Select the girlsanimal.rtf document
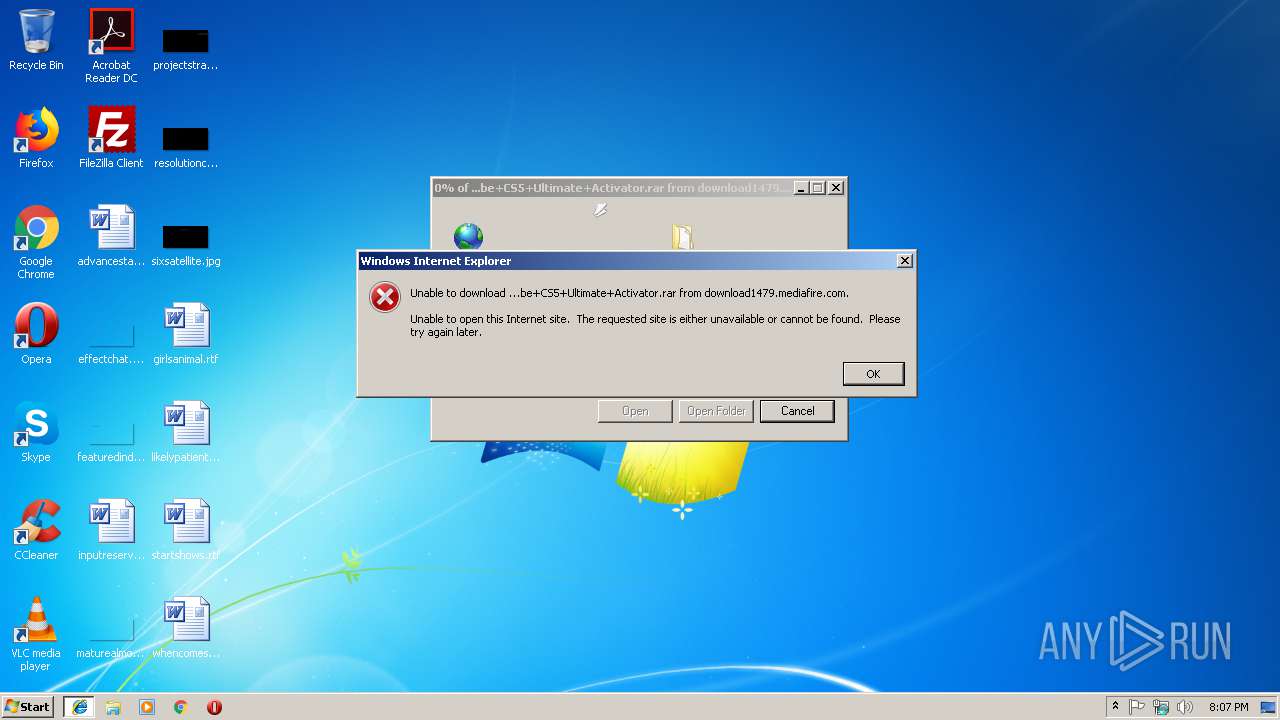 click(186, 334)
